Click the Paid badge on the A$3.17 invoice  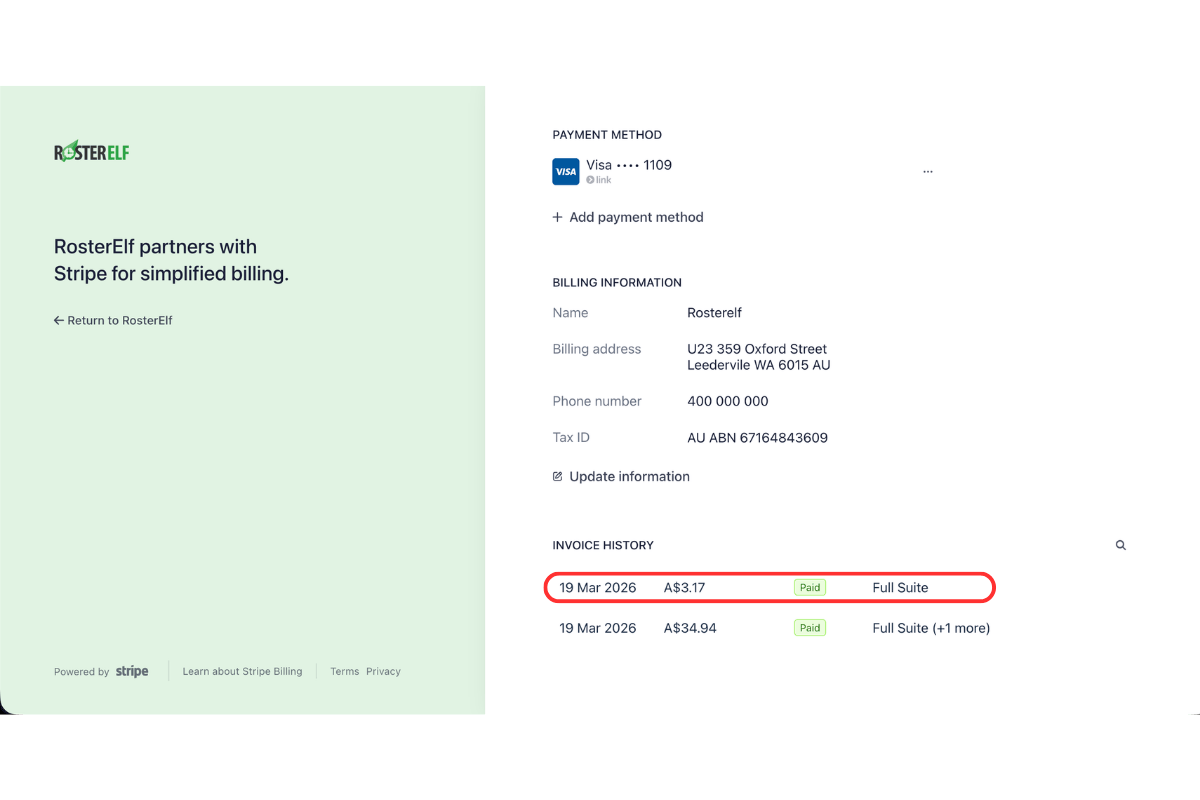pyautogui.click(x=809, y=587)
